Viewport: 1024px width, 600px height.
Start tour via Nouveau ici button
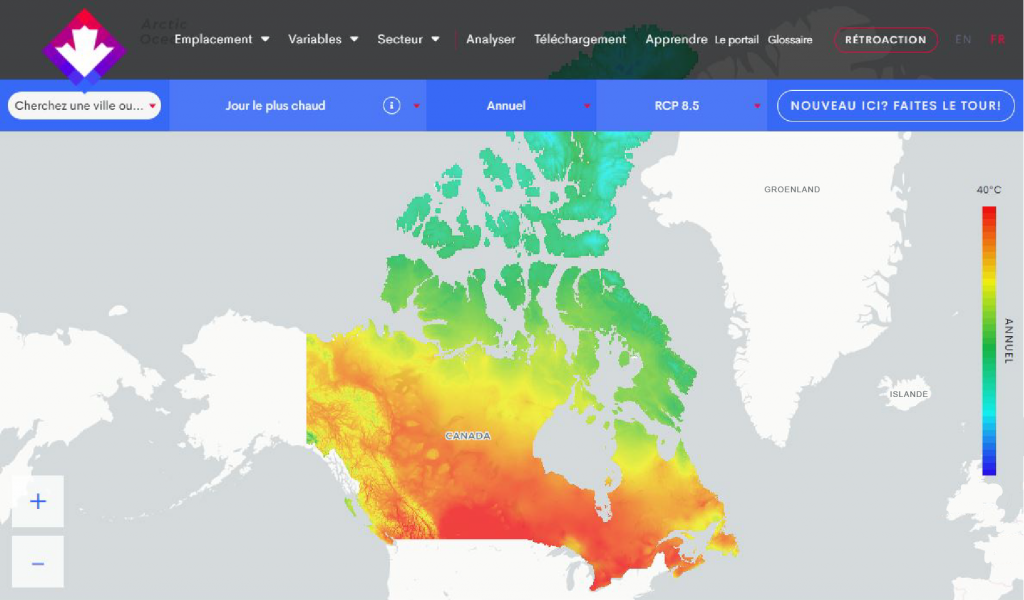click(x=895, y=106)
